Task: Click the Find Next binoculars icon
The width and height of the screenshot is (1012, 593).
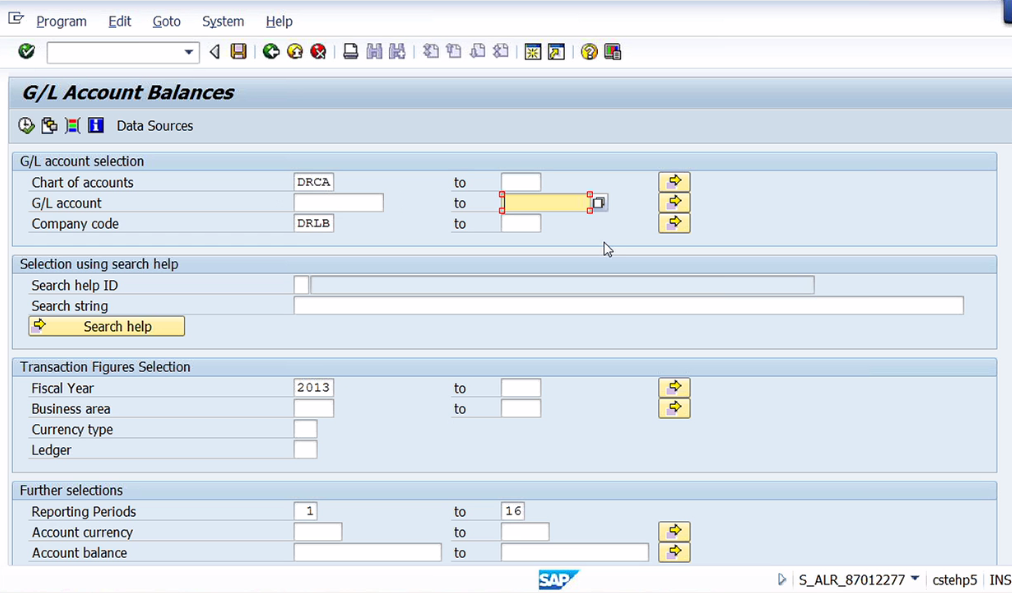Action: tap(398, 52)
